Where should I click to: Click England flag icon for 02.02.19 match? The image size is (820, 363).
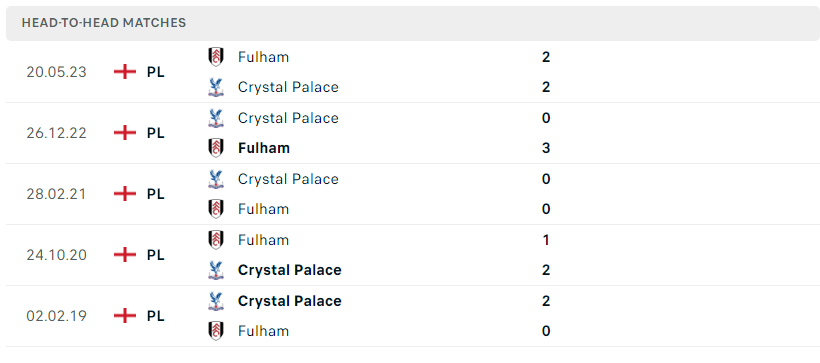pyautogui.click(x=125, y=316)
